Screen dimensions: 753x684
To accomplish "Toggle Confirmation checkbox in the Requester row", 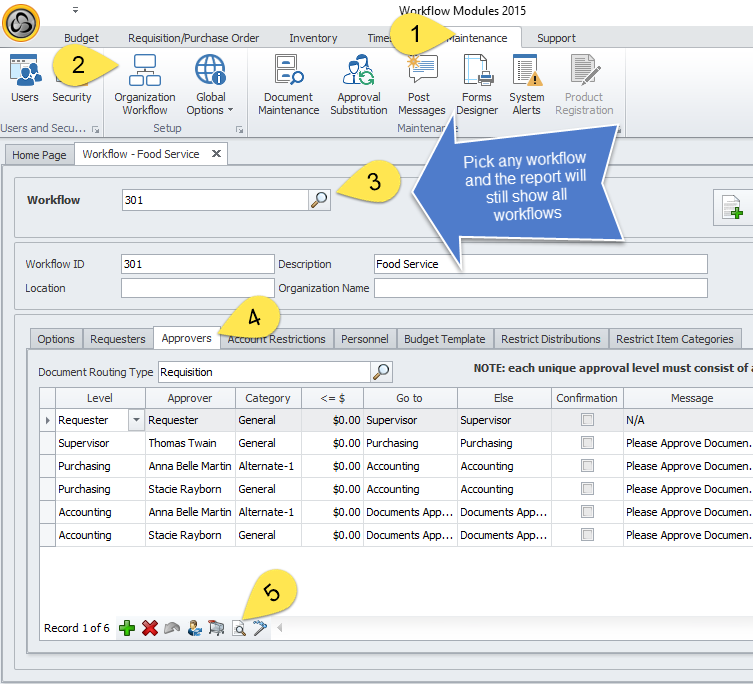I will click(587, 420).
